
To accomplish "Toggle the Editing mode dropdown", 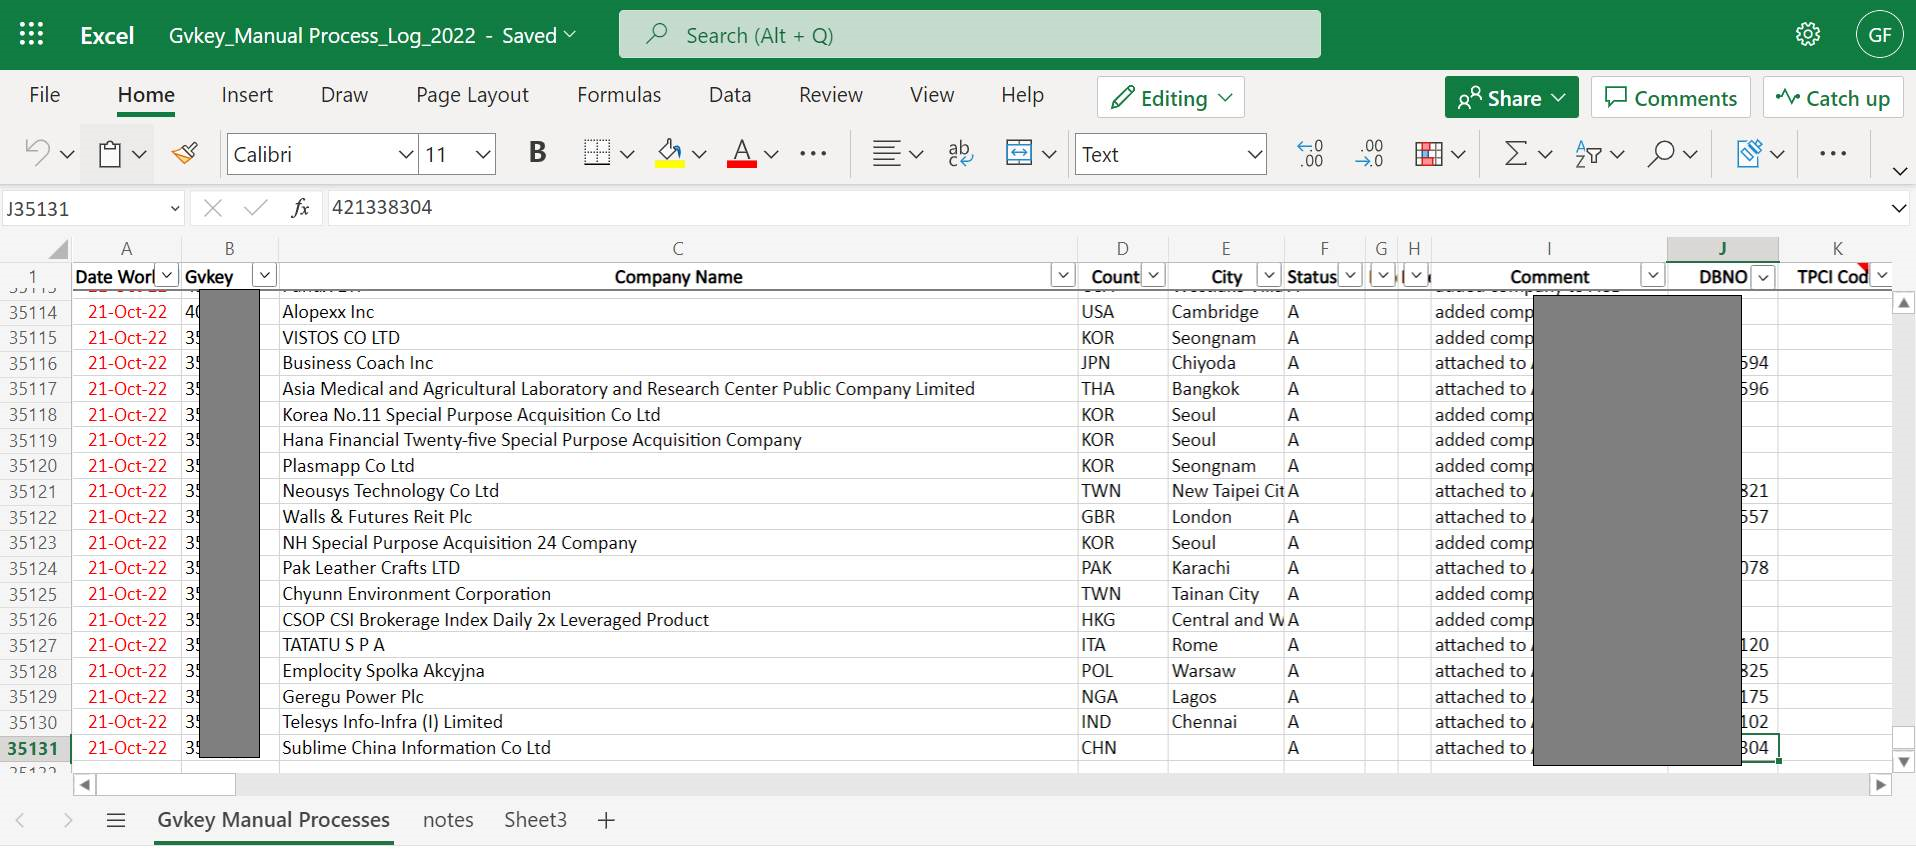I will pos(1171,98).
